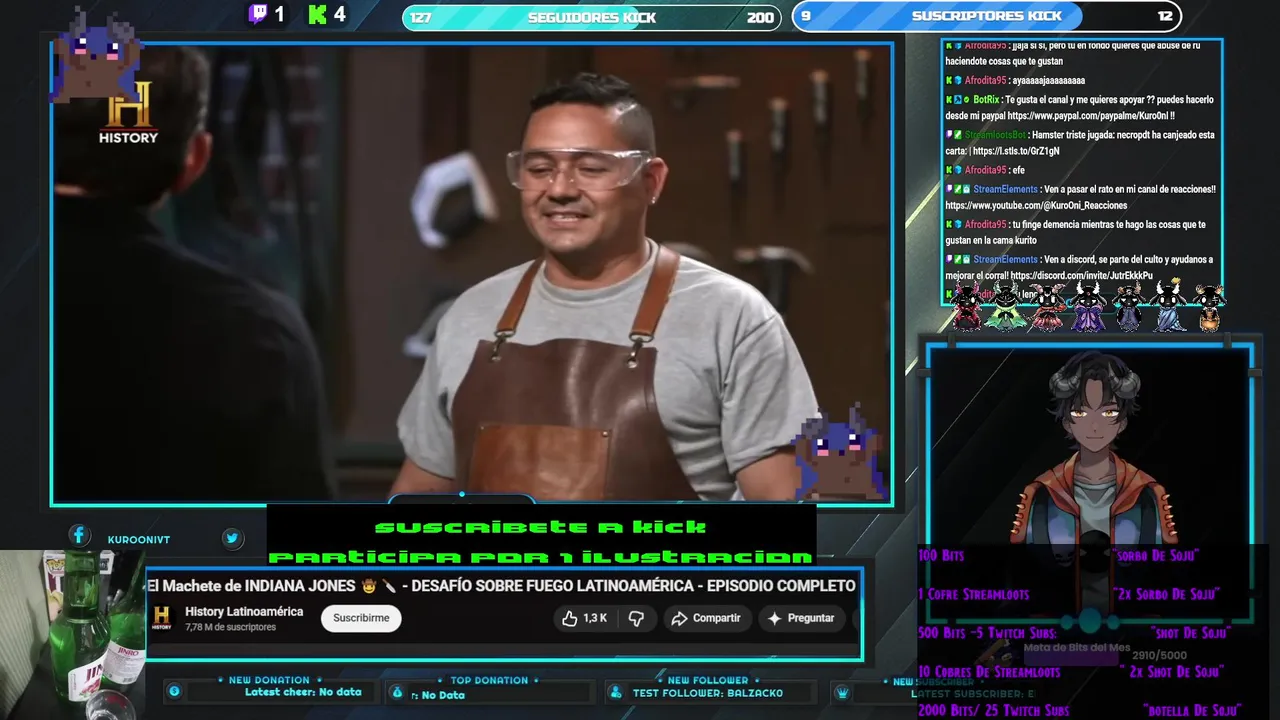Viewport: 1280px width, 720px height.
Task: Click the Suscriptores Kick progress bar
Action: (987, 16)
